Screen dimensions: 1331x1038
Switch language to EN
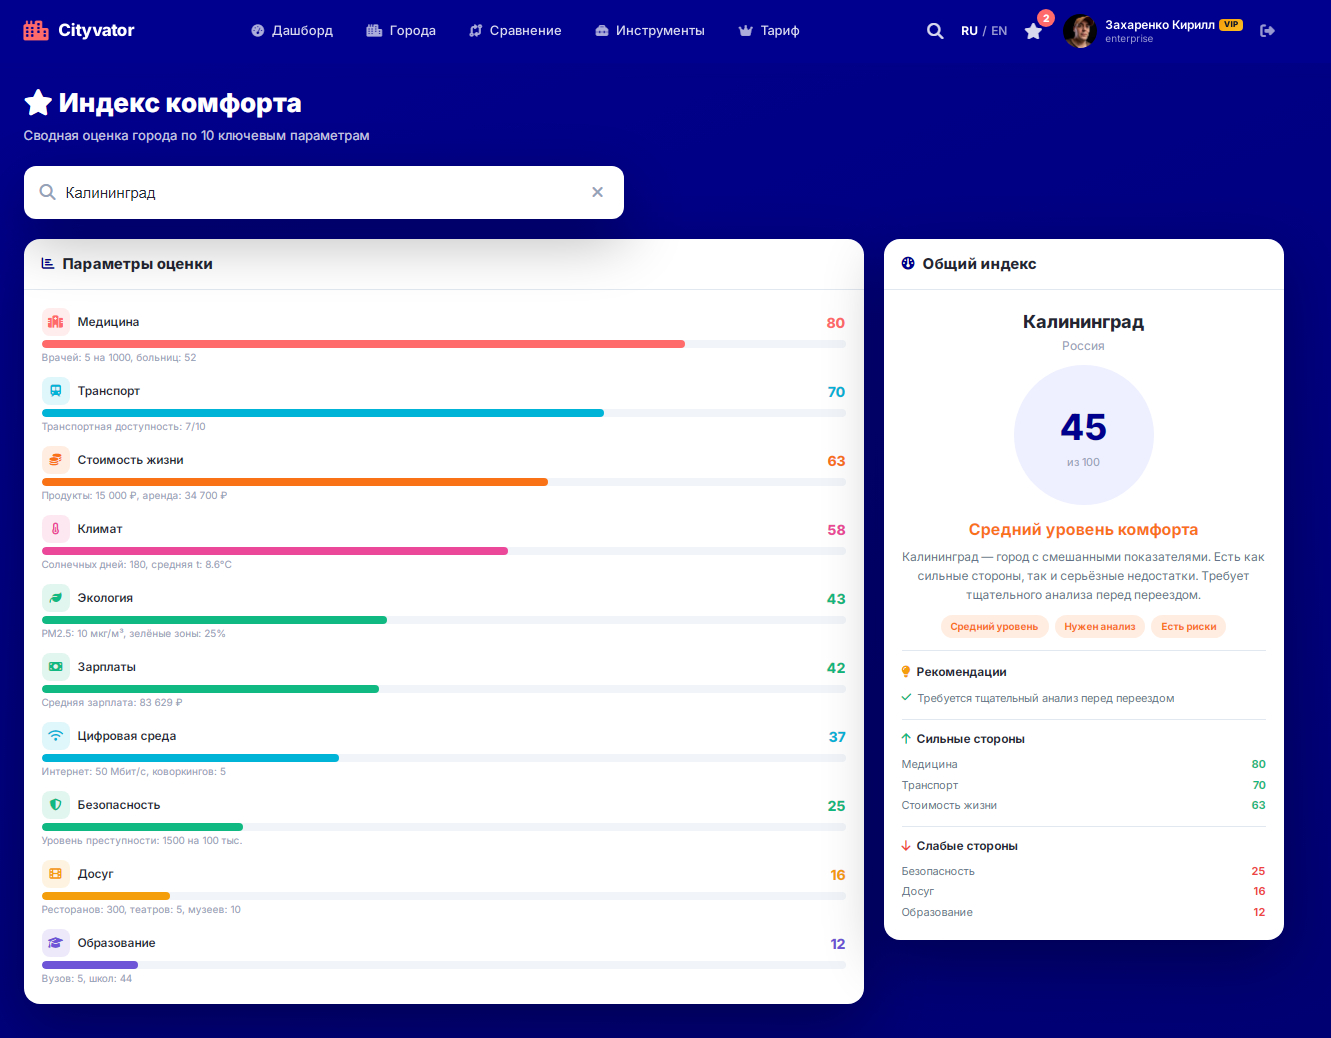coord(999,31)
